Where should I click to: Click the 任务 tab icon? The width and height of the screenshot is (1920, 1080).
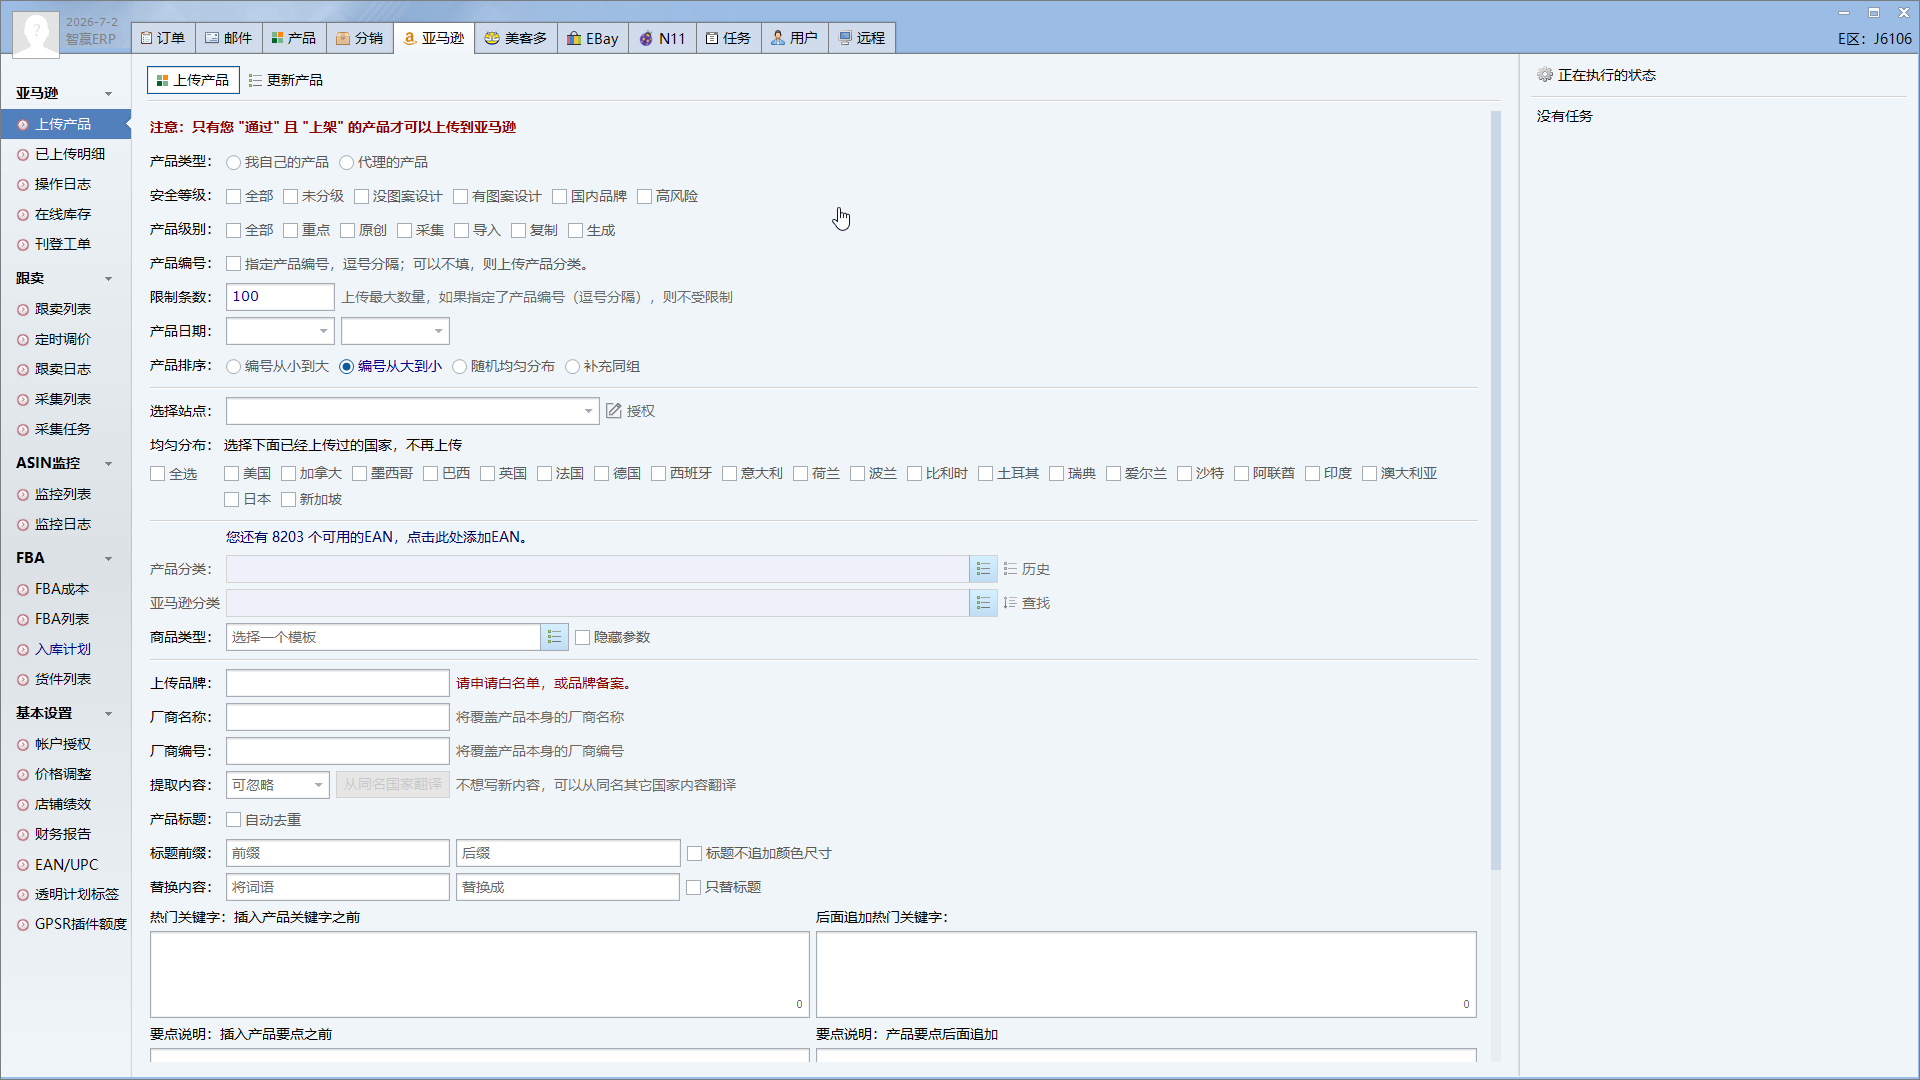[712, 38]
